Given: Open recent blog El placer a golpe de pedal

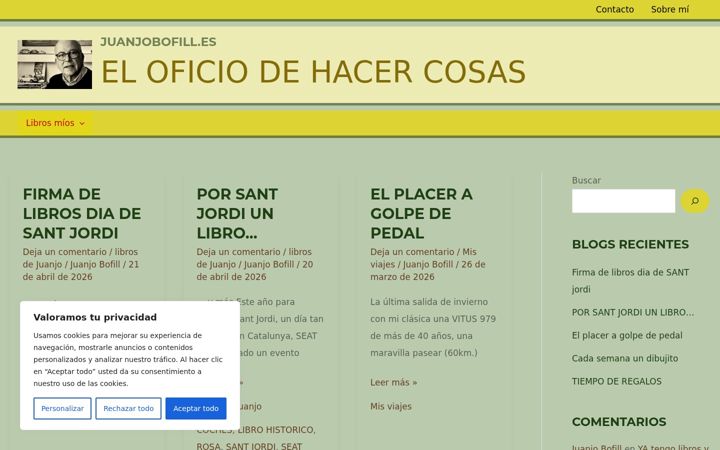Looking at the screenshot, I should pyautogui.click(x=627, y=335).
